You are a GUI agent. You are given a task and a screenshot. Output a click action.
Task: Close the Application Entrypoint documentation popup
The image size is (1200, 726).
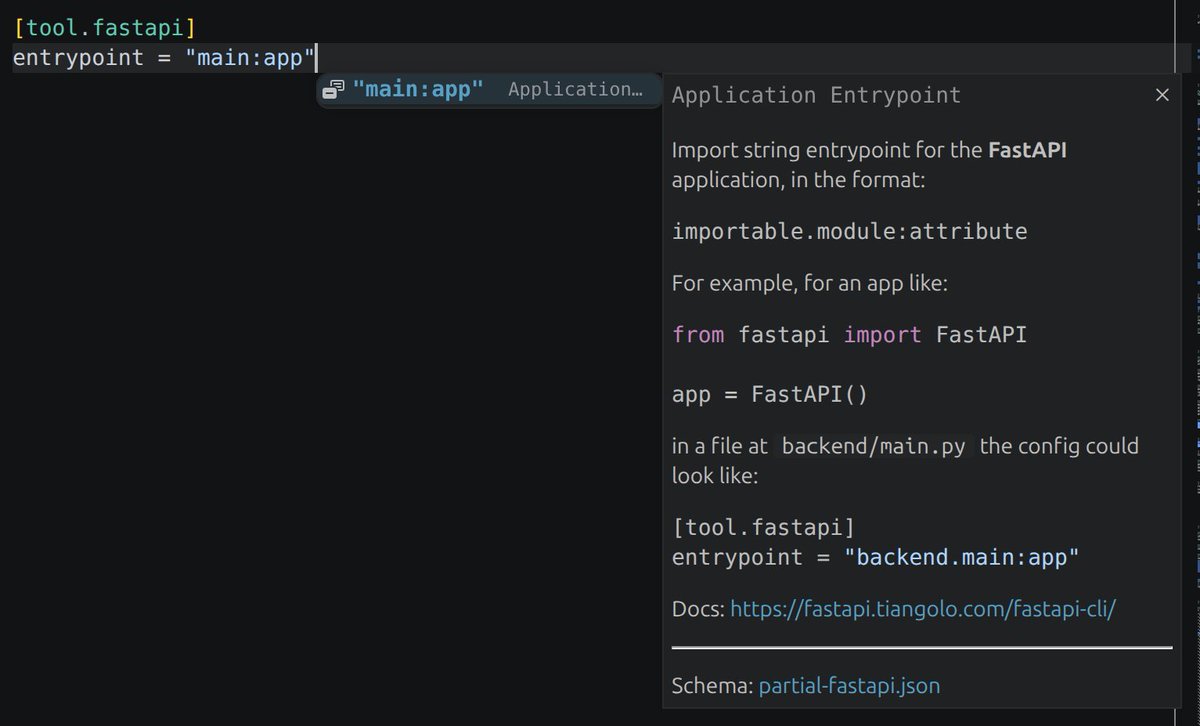[1162, 95]
